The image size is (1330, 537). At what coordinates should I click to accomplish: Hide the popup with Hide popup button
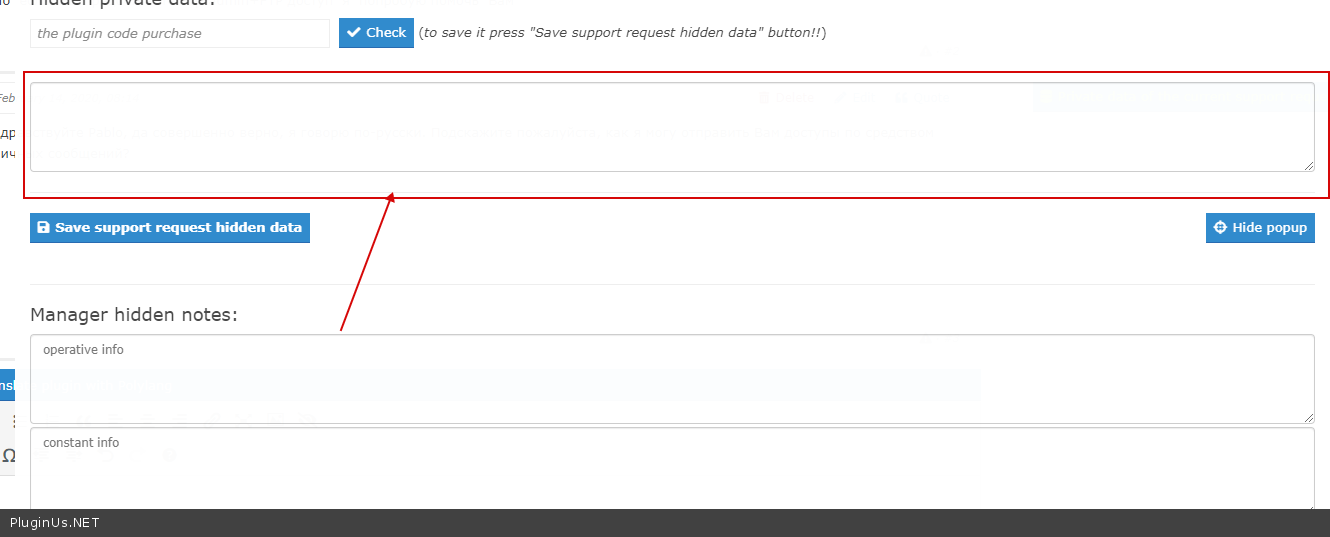click(x=1260, y=228)
